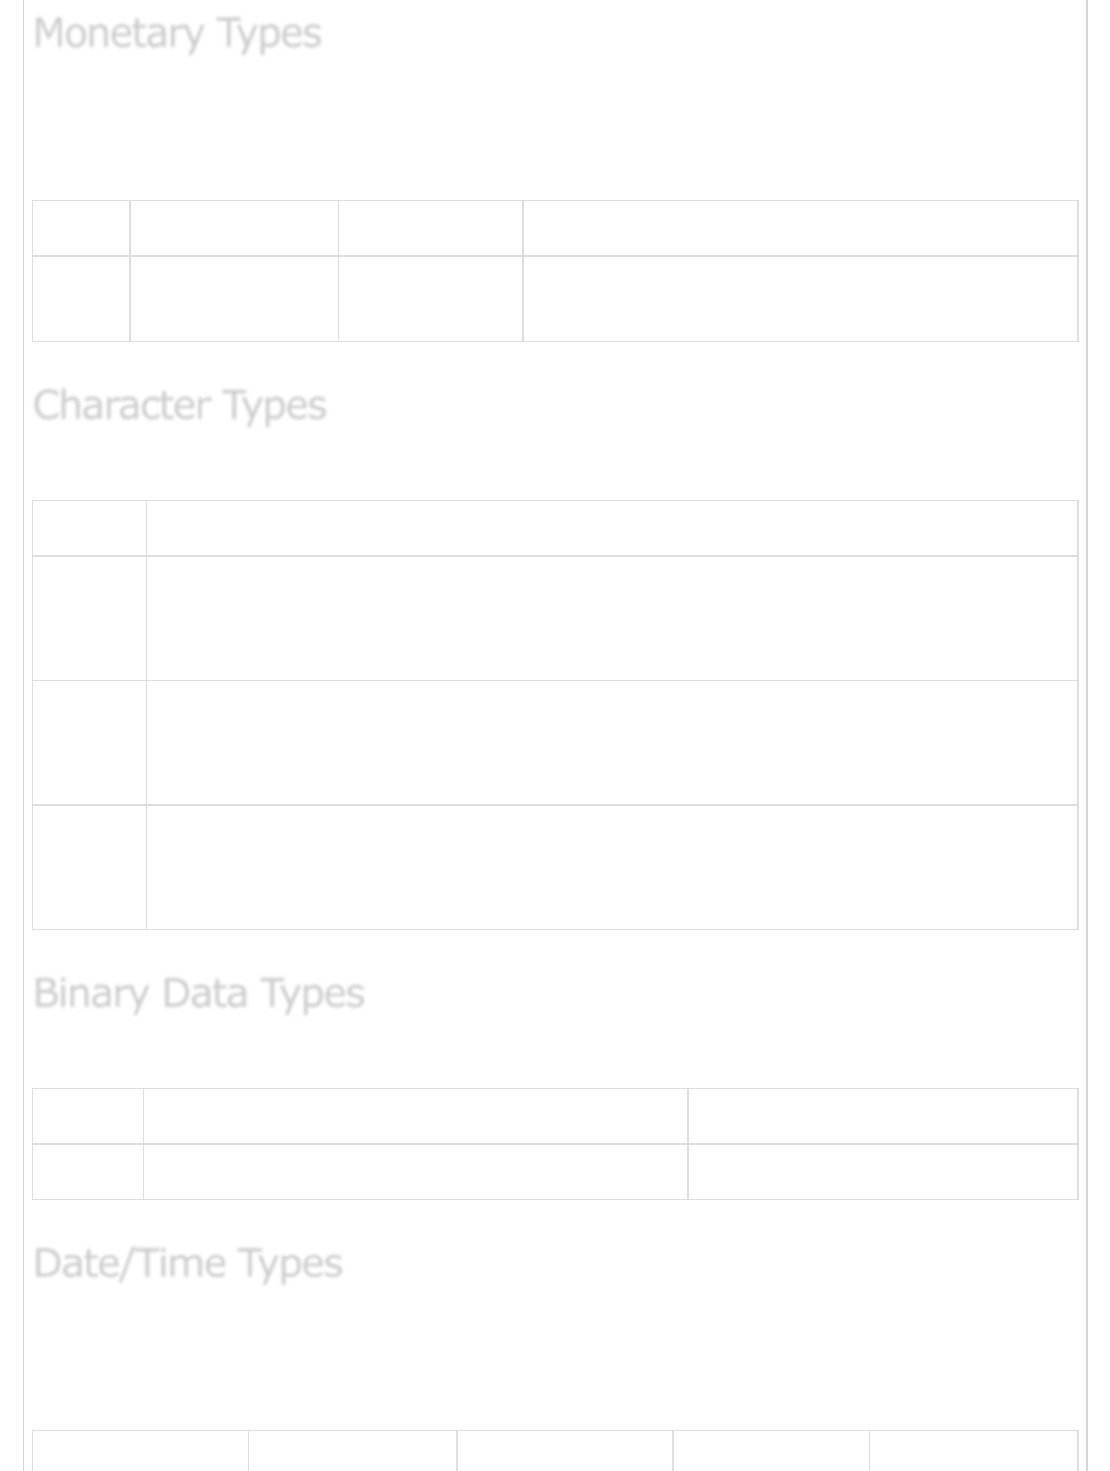This screenshot has width=1110, height=1471.
Task: Select wide header cell of Character Types table
Action: click(612, 528)
